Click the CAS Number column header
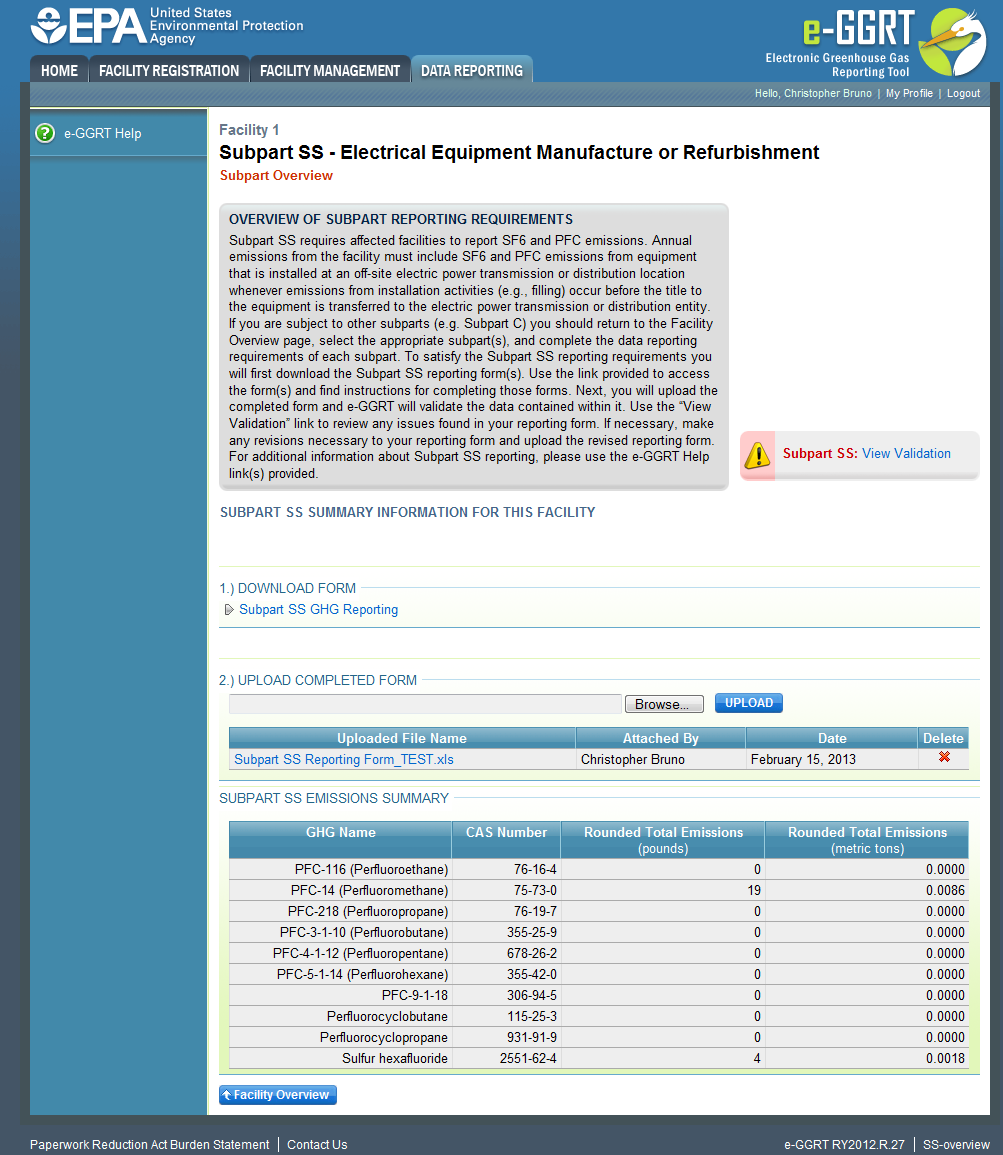 506,840
